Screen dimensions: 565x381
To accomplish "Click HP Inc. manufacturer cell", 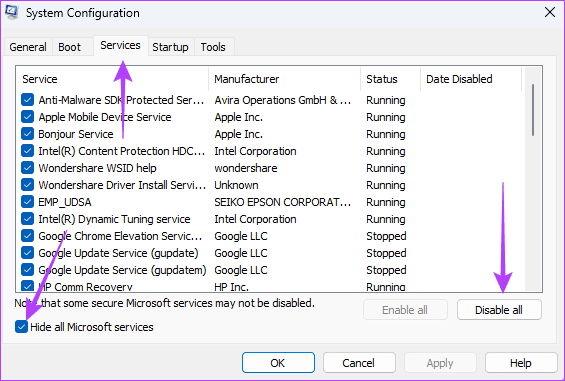I will [232, 287].
